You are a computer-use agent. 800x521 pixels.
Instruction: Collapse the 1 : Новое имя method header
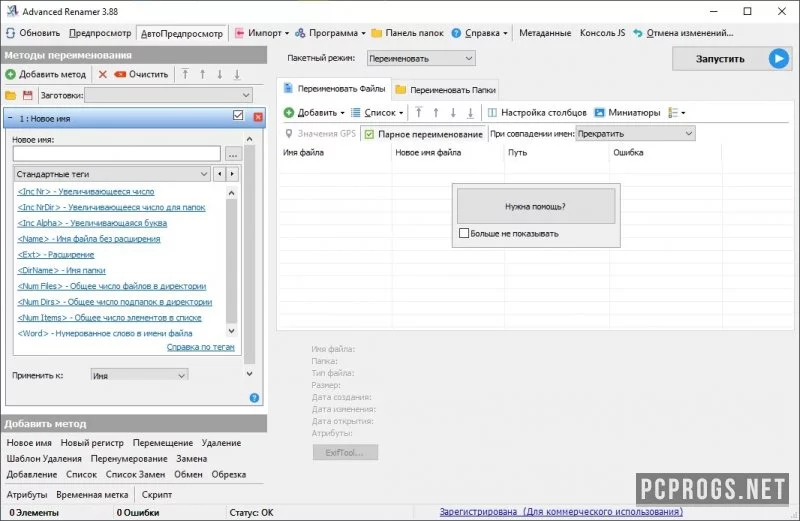(10, 118)
